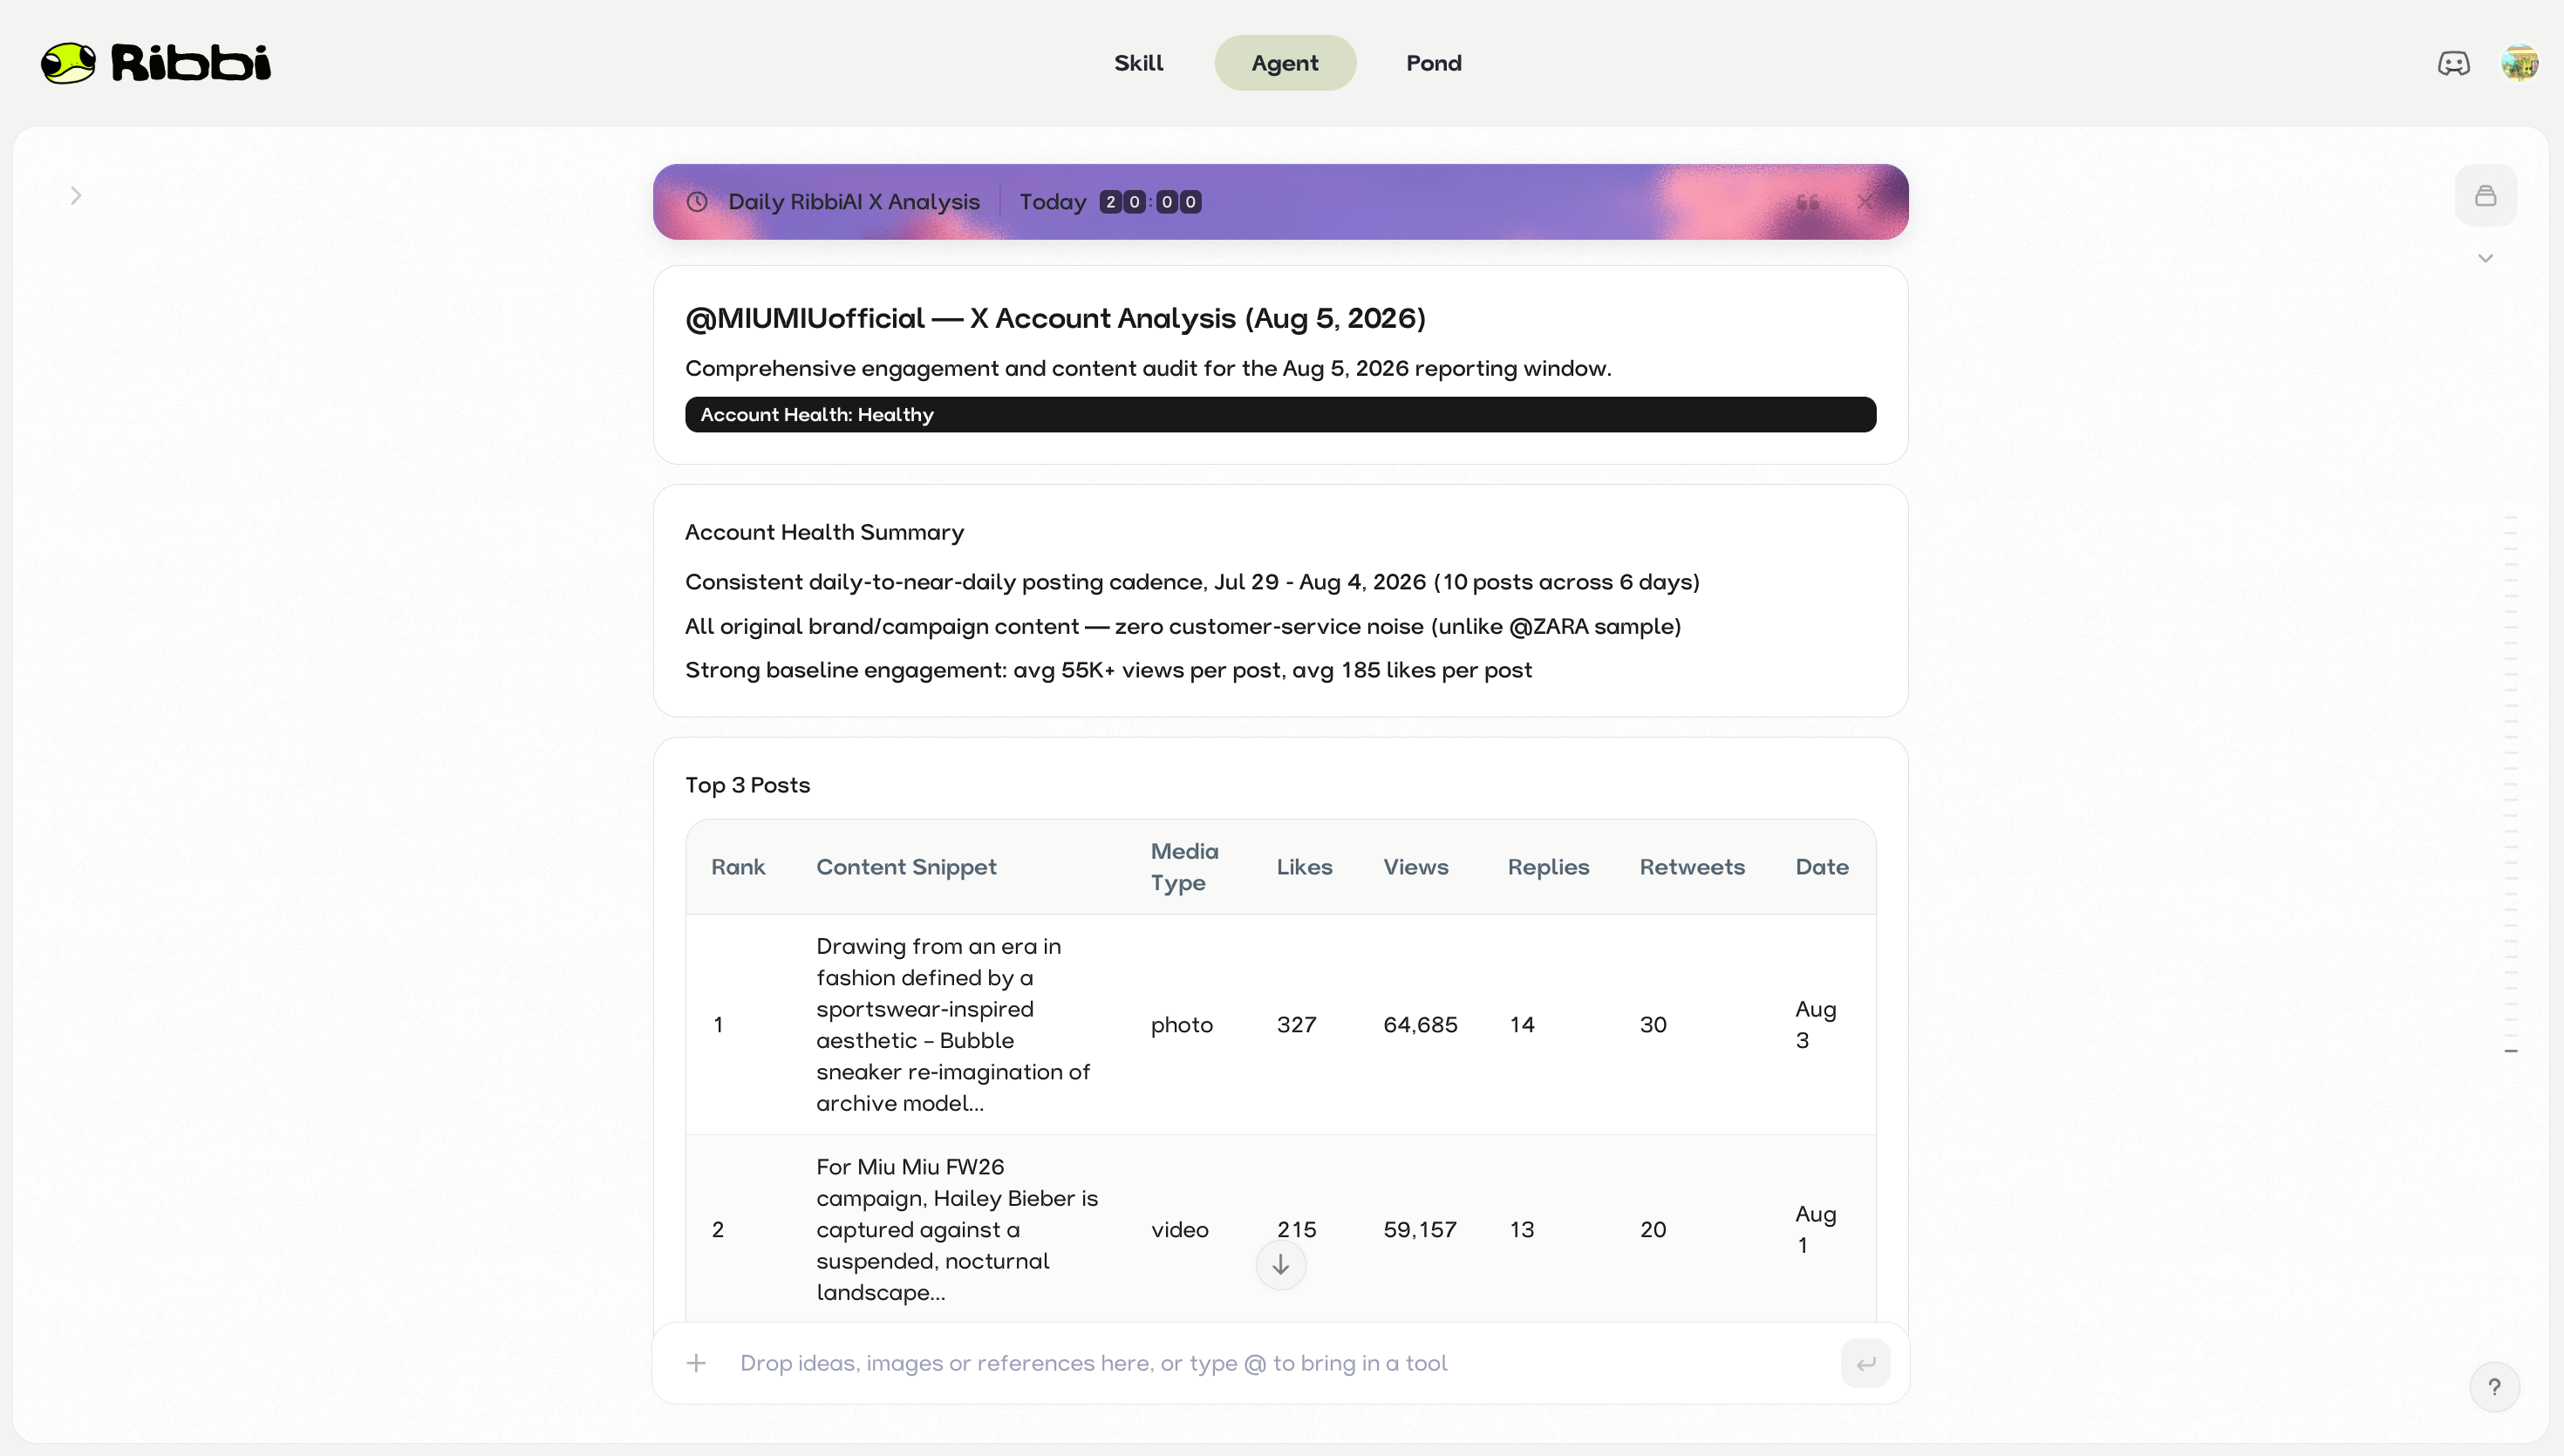
Task: Click the quote icon in the banner
Action: tap(1807, 202)
